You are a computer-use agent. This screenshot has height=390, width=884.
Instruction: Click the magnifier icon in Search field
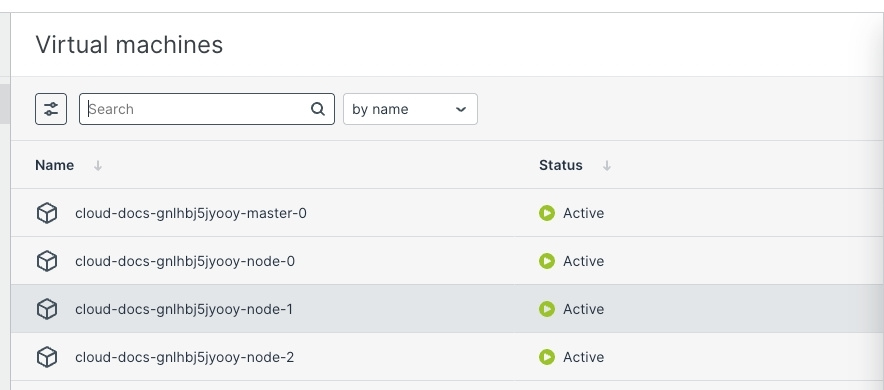click(x=318, y=109)
